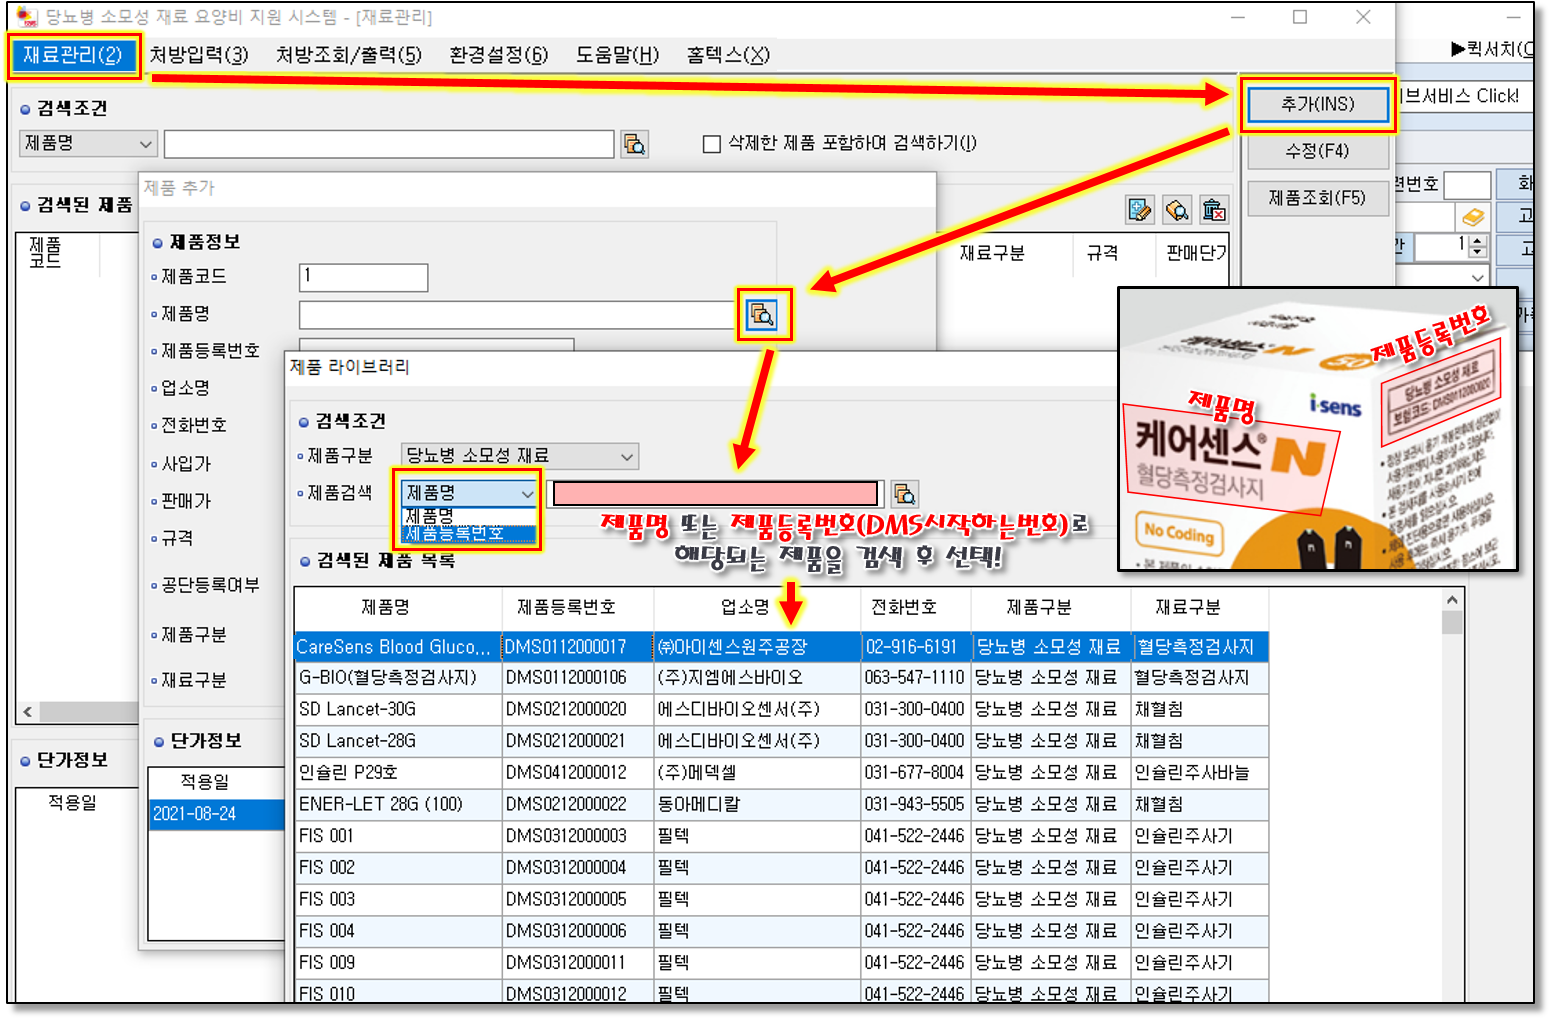Open the 재료관리(2) menu
Image resolution: width=1551 pixels, height=1020 pixels.
click(x=72, y=55)
